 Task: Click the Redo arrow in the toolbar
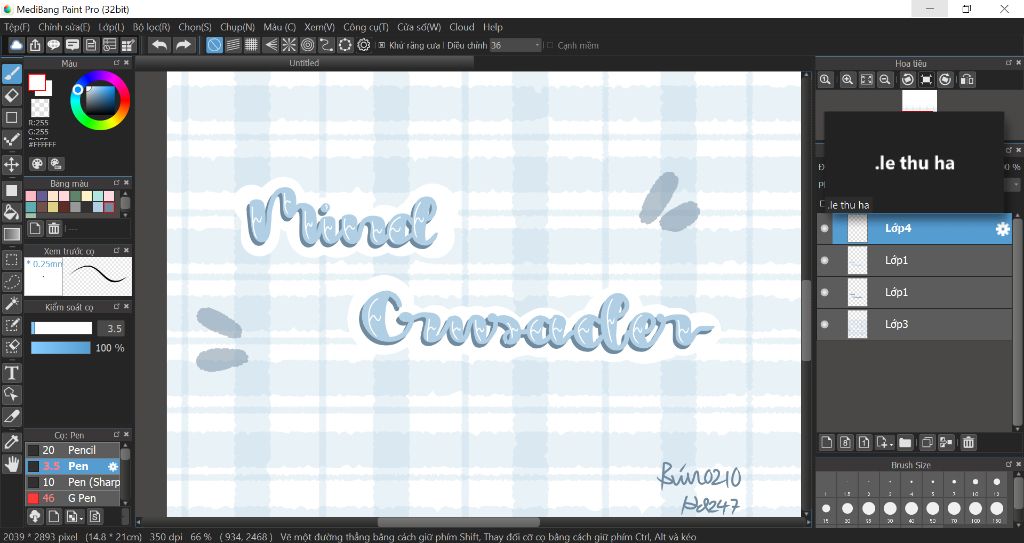(x=183, y=44)
